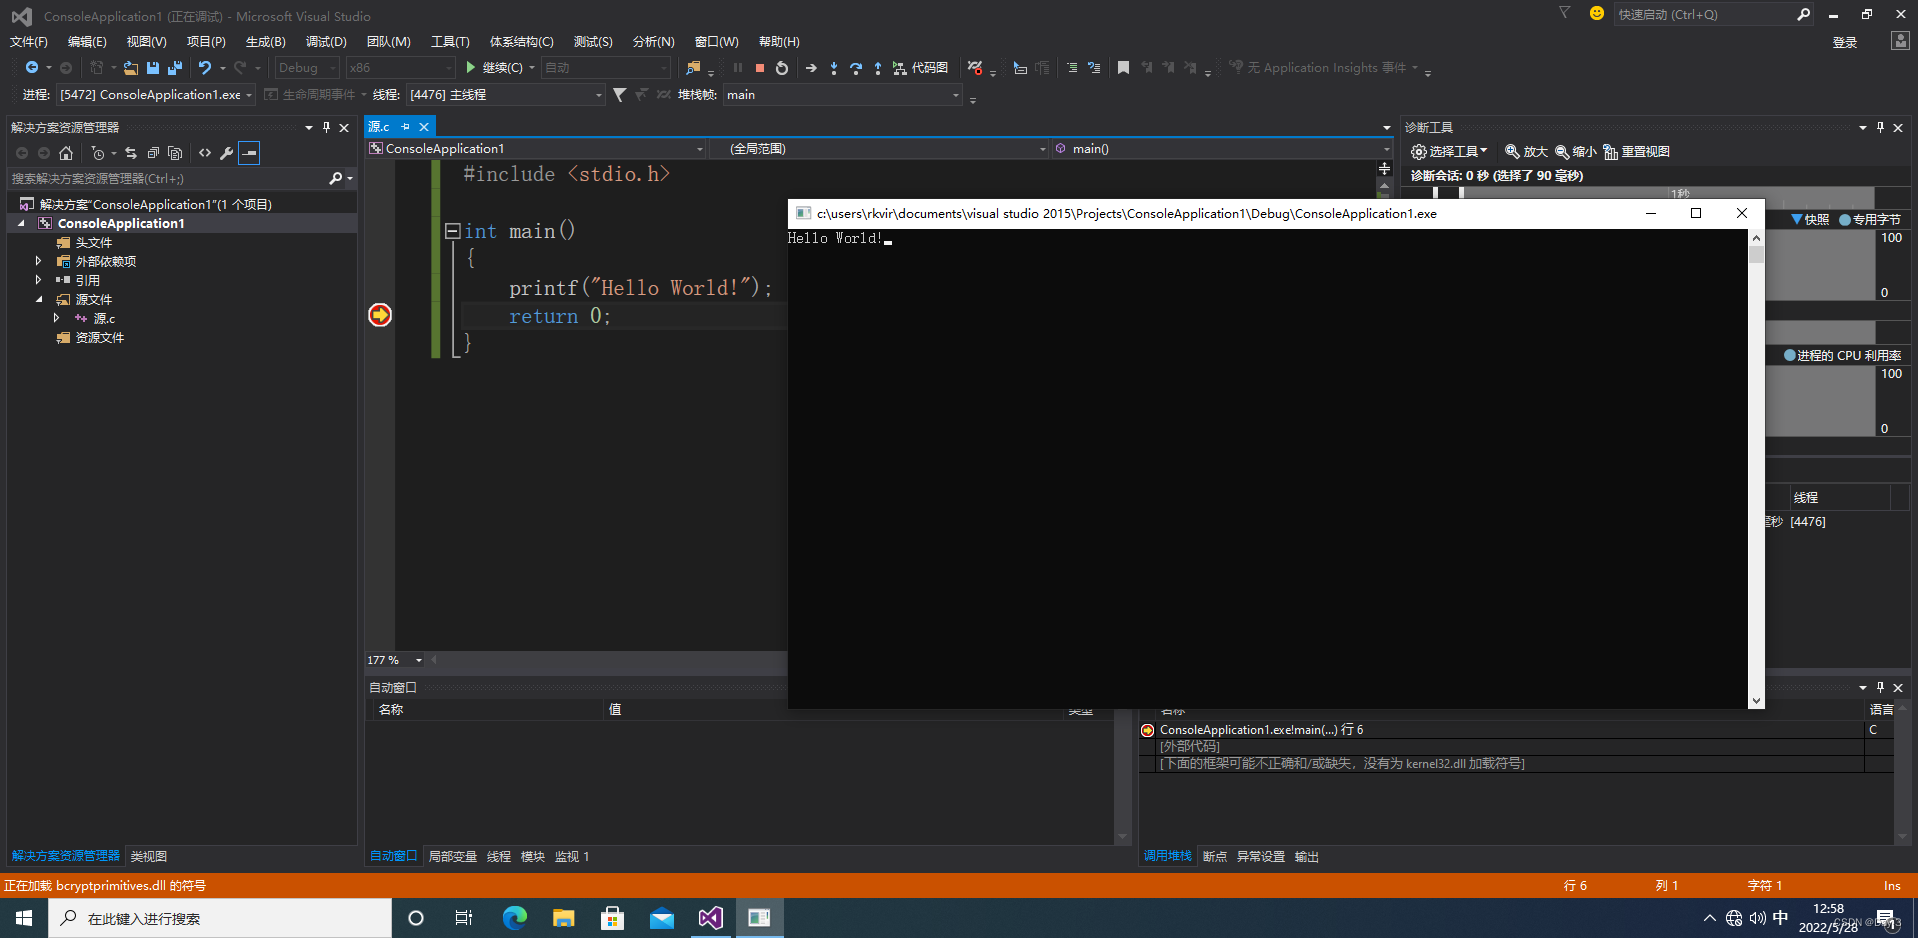
Task: Click the Save All icon
Action: click(175, 68)
